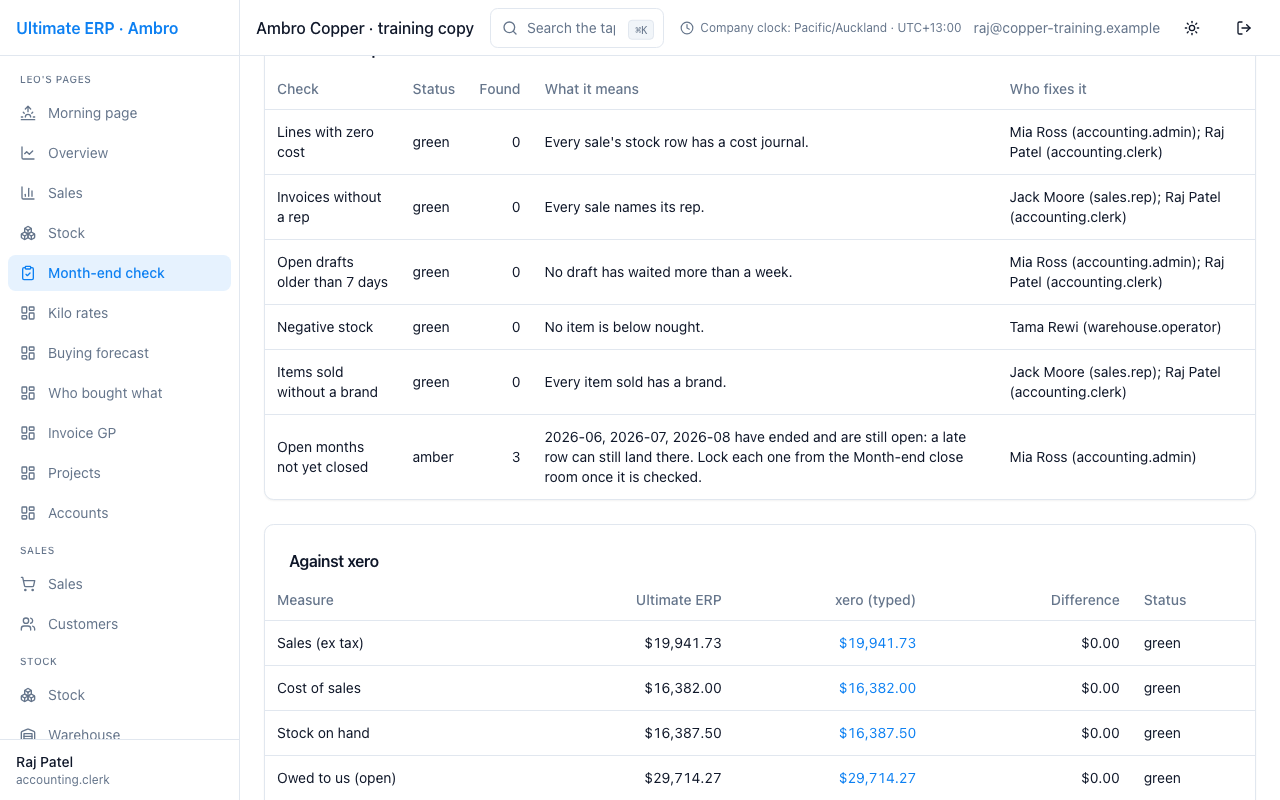Open Who bought what page

(119, 393)
